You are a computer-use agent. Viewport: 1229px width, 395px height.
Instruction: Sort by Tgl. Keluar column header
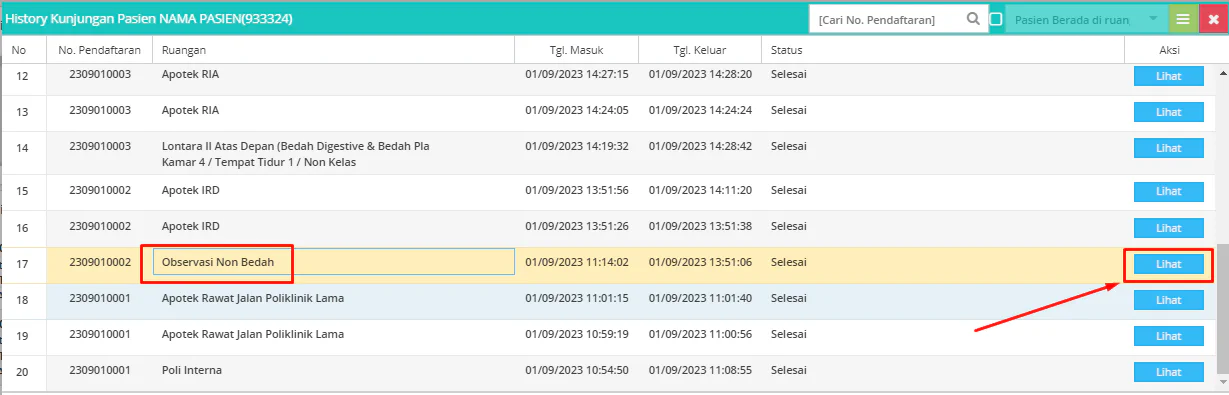click(x=699, y=50)
